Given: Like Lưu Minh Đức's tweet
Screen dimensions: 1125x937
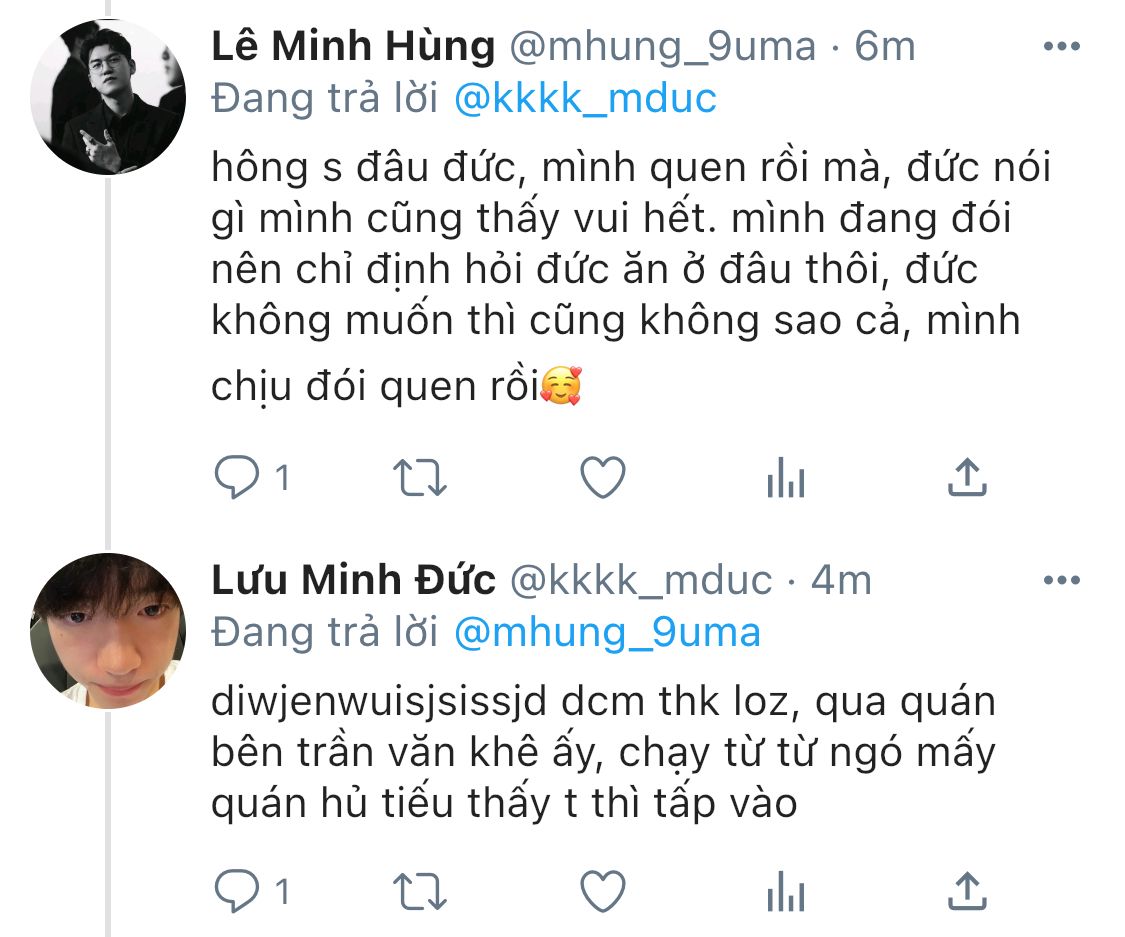Looking at the screenshot, I should (603, 891).
